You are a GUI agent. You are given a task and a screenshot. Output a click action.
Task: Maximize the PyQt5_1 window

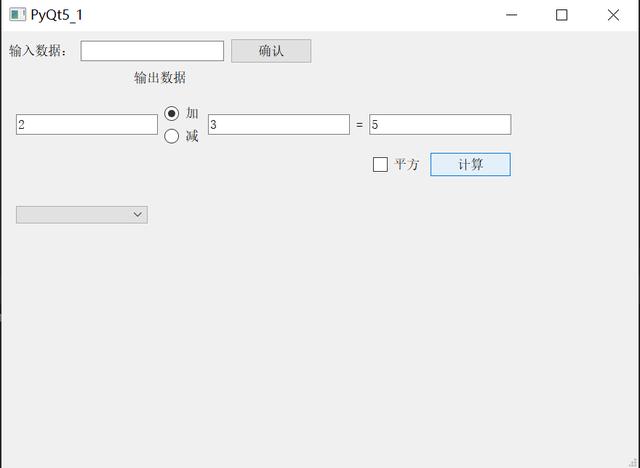(x=562, y=15)
